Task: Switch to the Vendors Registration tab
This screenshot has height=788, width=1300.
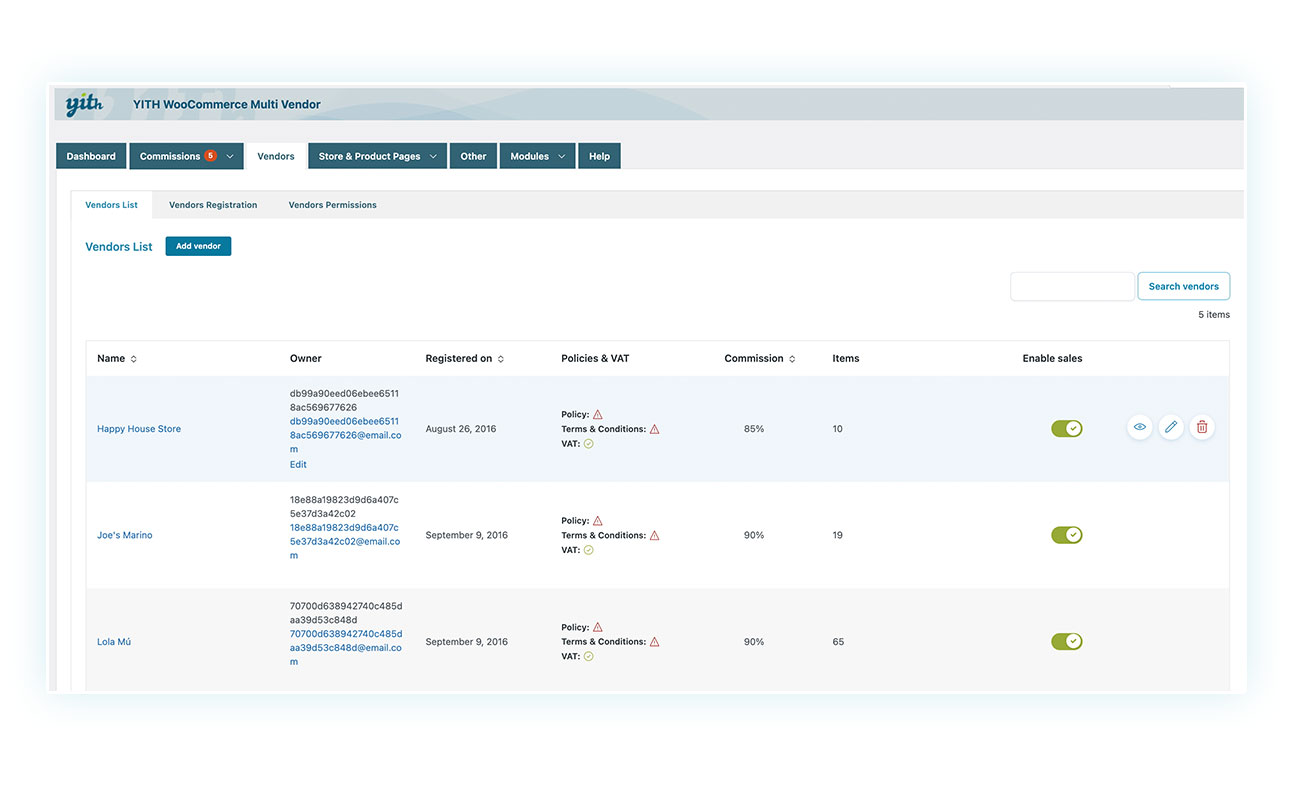Action: point(213,204)
